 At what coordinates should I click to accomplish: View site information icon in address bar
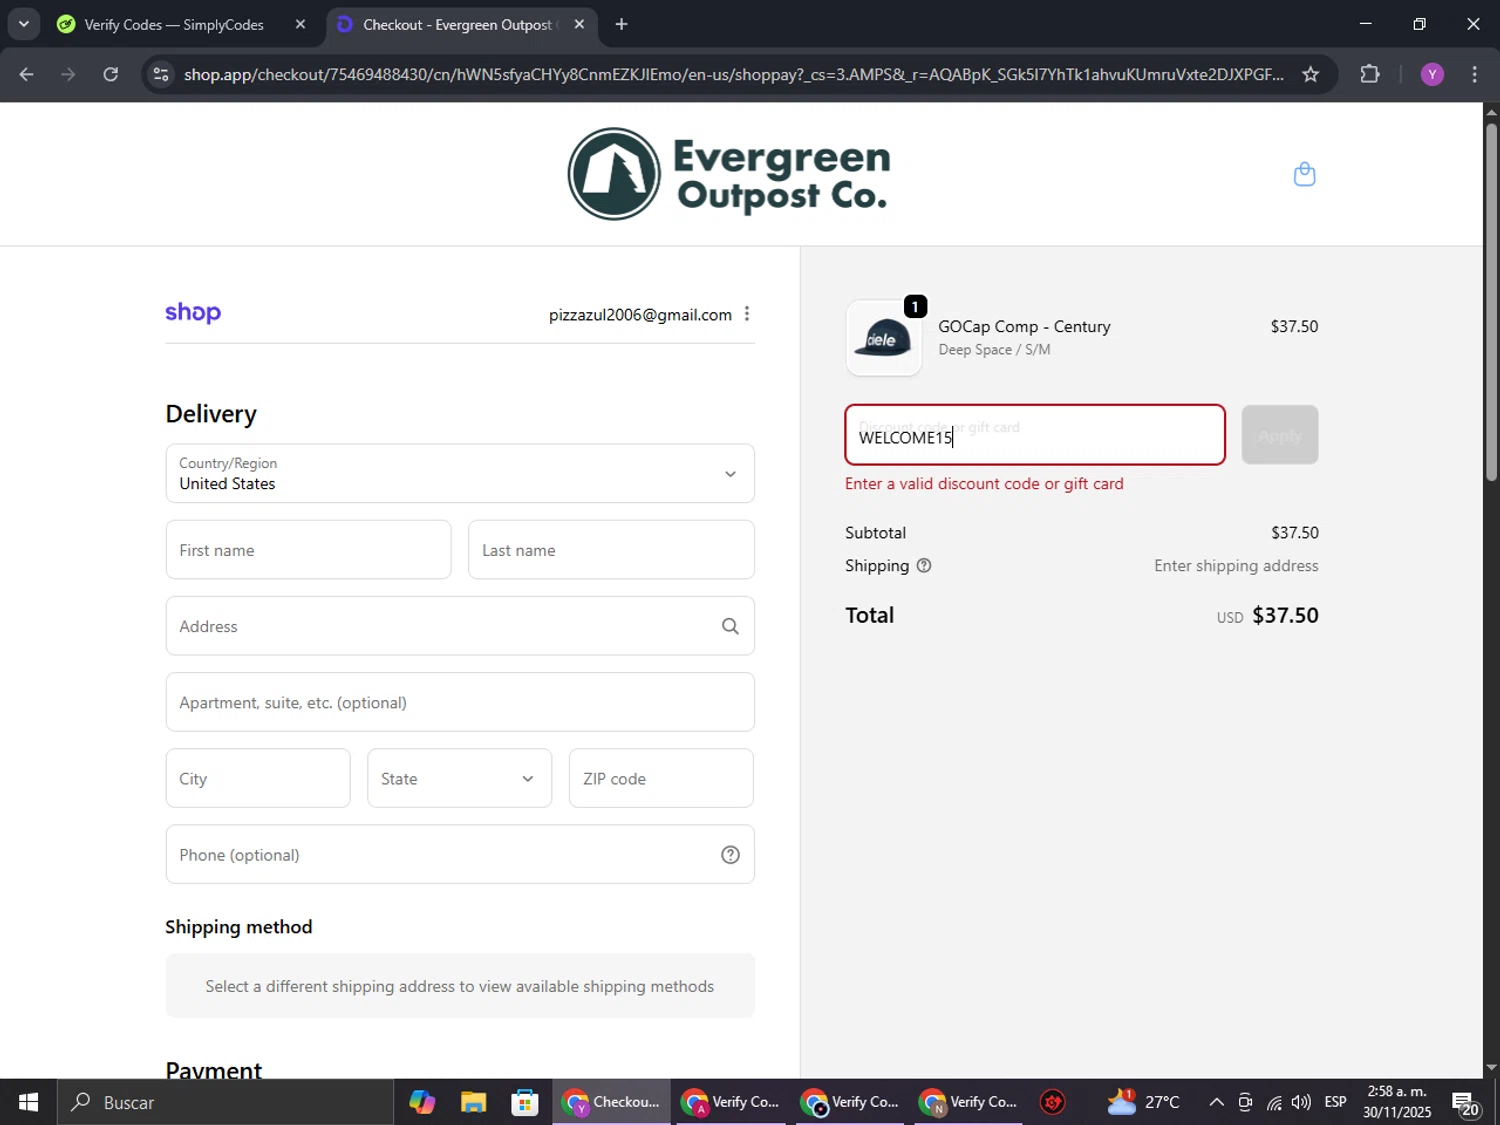click(161, 74)
